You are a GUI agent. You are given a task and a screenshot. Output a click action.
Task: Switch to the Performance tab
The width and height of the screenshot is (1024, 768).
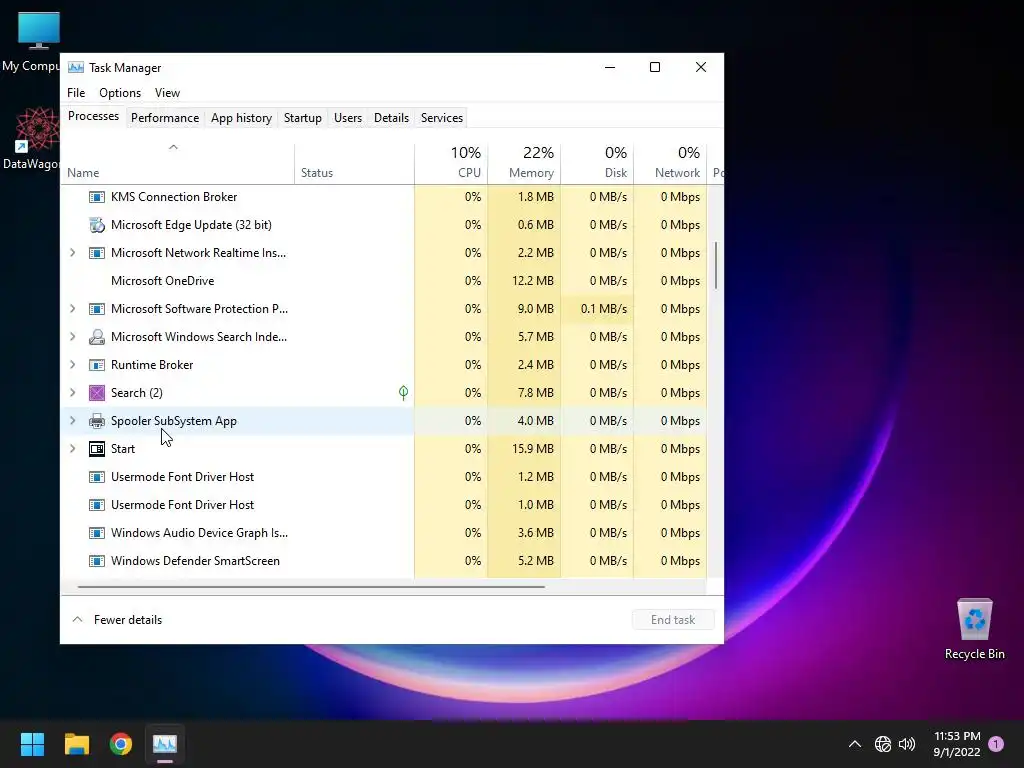pyautogui.click(x=165, y=118)
